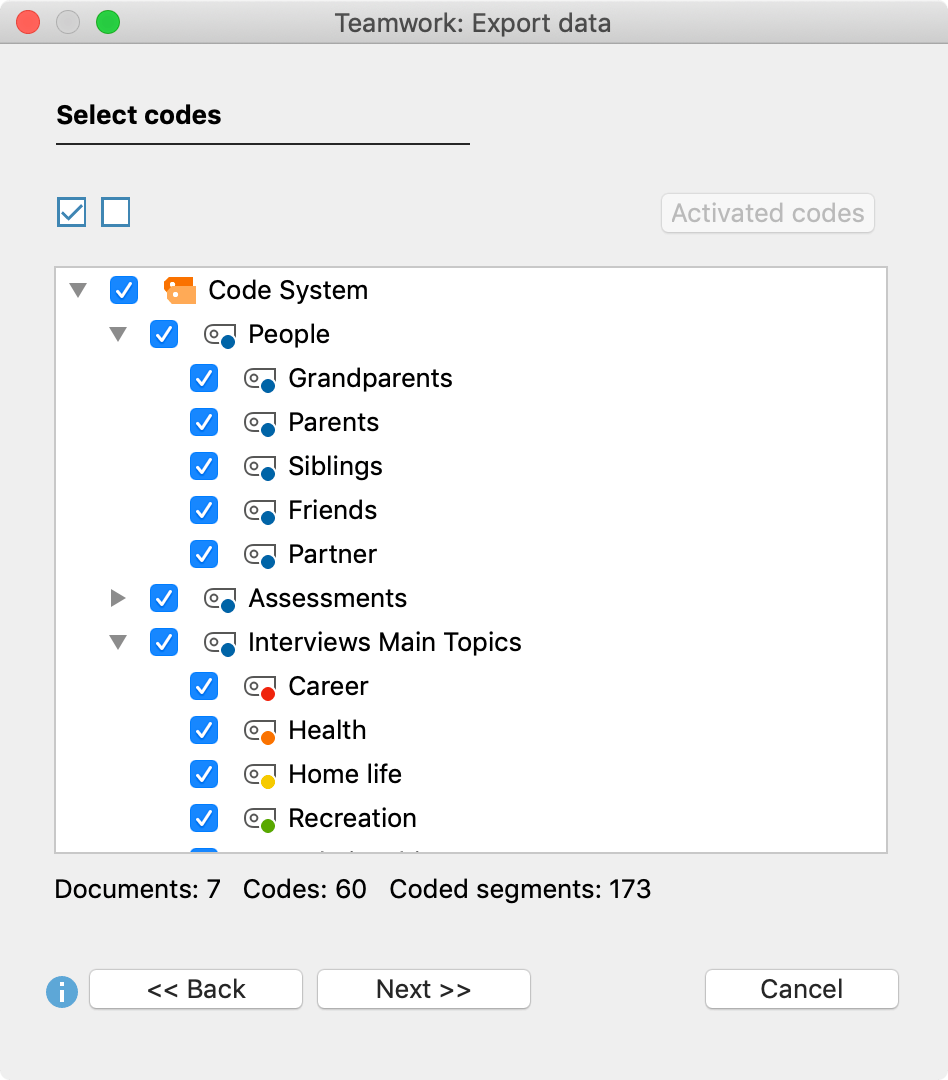Select the Partner row label
The height and width of the screenshot is (1080, 948).
(333, 554)
